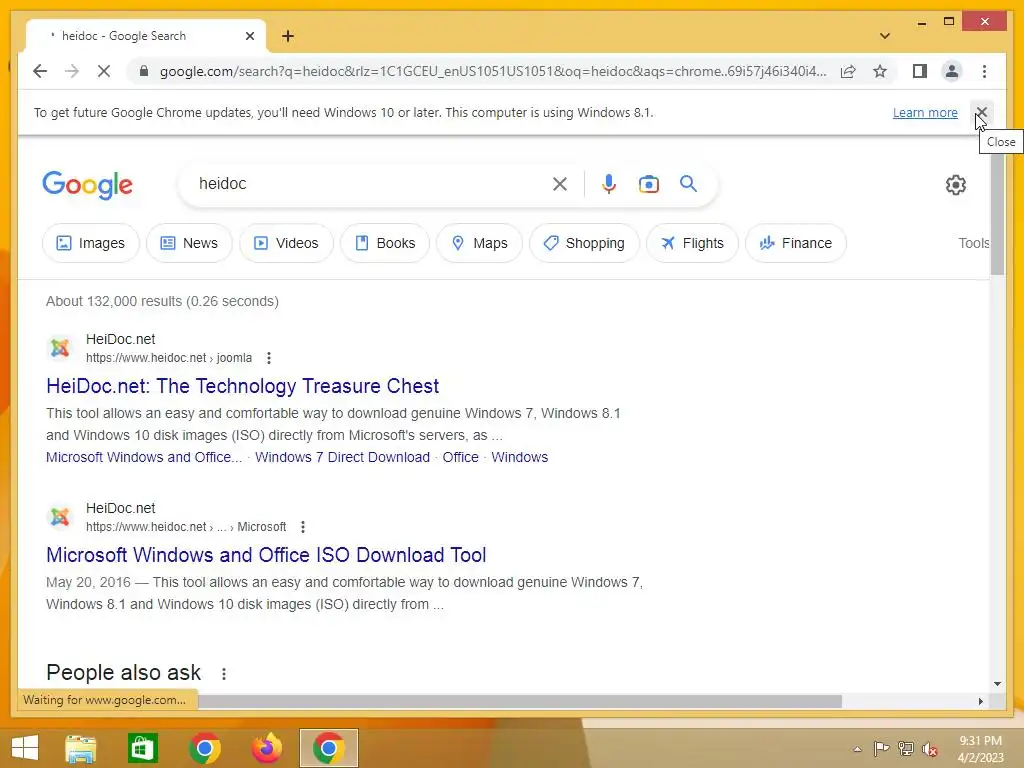Open the Windows Start button
This screenshot has width=1024, height=768.
(25, 748)
